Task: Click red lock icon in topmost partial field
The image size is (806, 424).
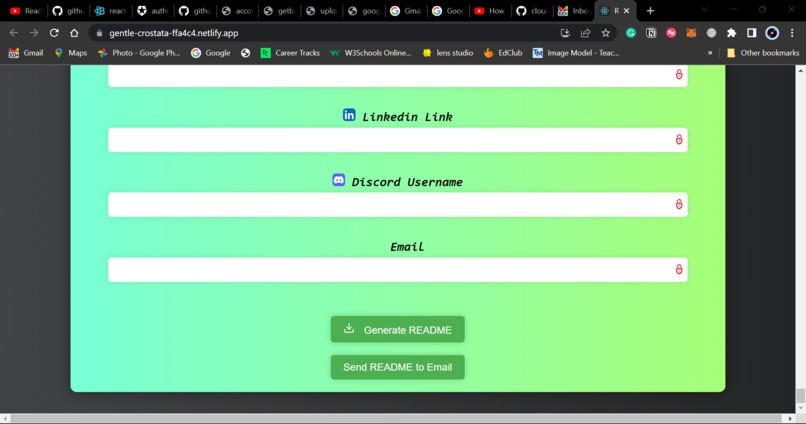Action: [x=679, y=75]
